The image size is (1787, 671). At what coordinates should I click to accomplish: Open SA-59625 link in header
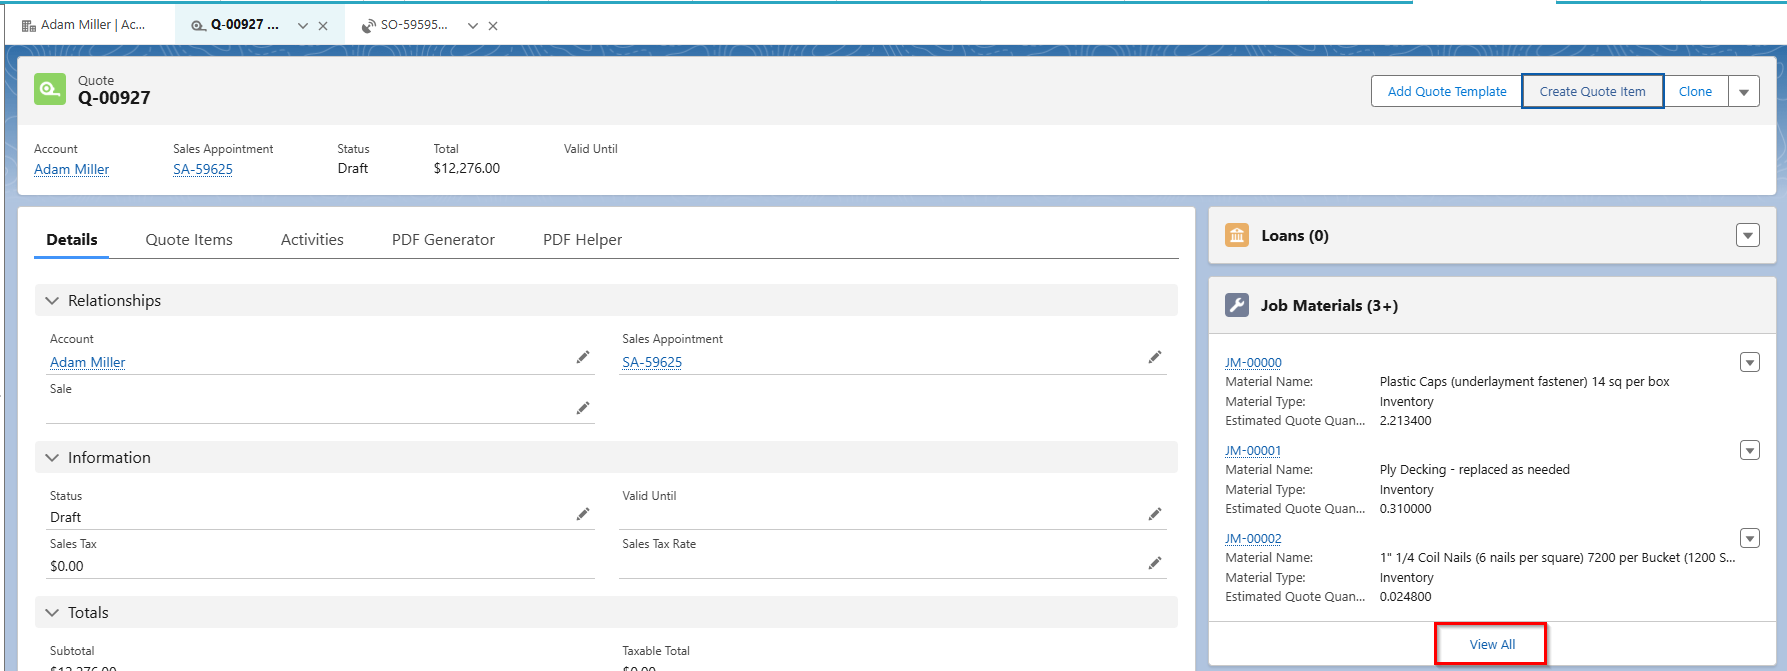tap(203, 169)
